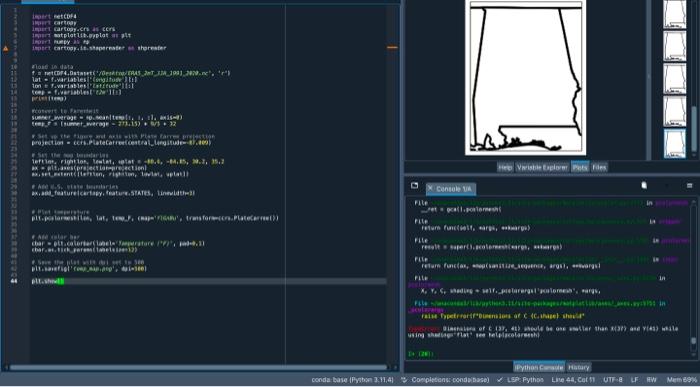Select the second plot thumbnail from the top
700x387 pixels.
(x=675, y=46)
